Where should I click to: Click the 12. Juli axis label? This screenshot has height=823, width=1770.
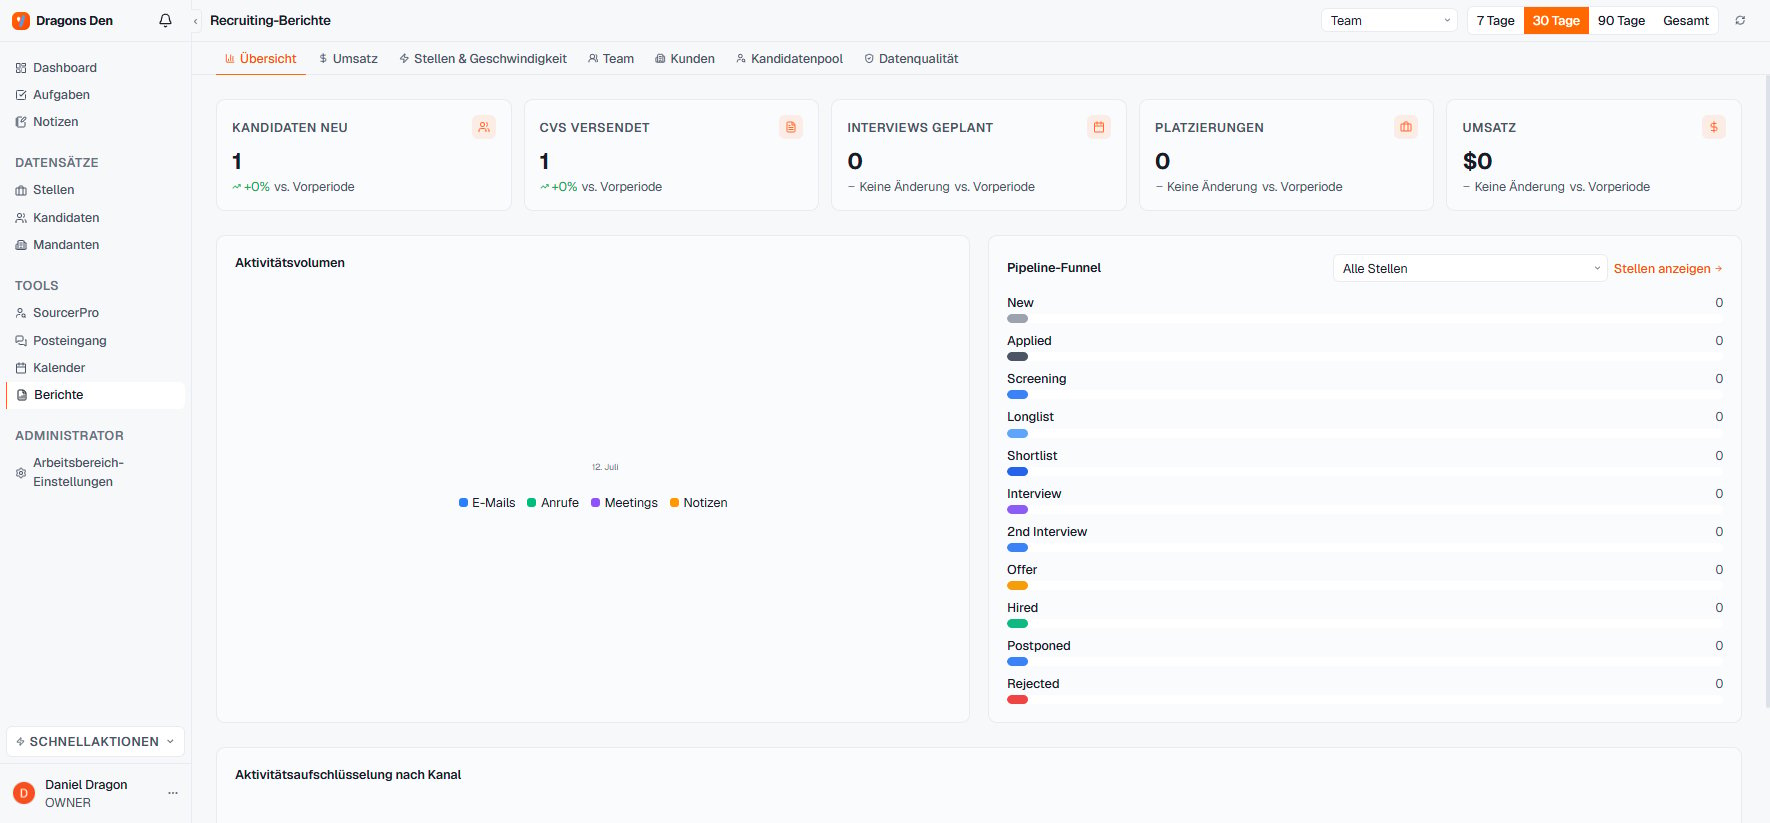(605, 467)
